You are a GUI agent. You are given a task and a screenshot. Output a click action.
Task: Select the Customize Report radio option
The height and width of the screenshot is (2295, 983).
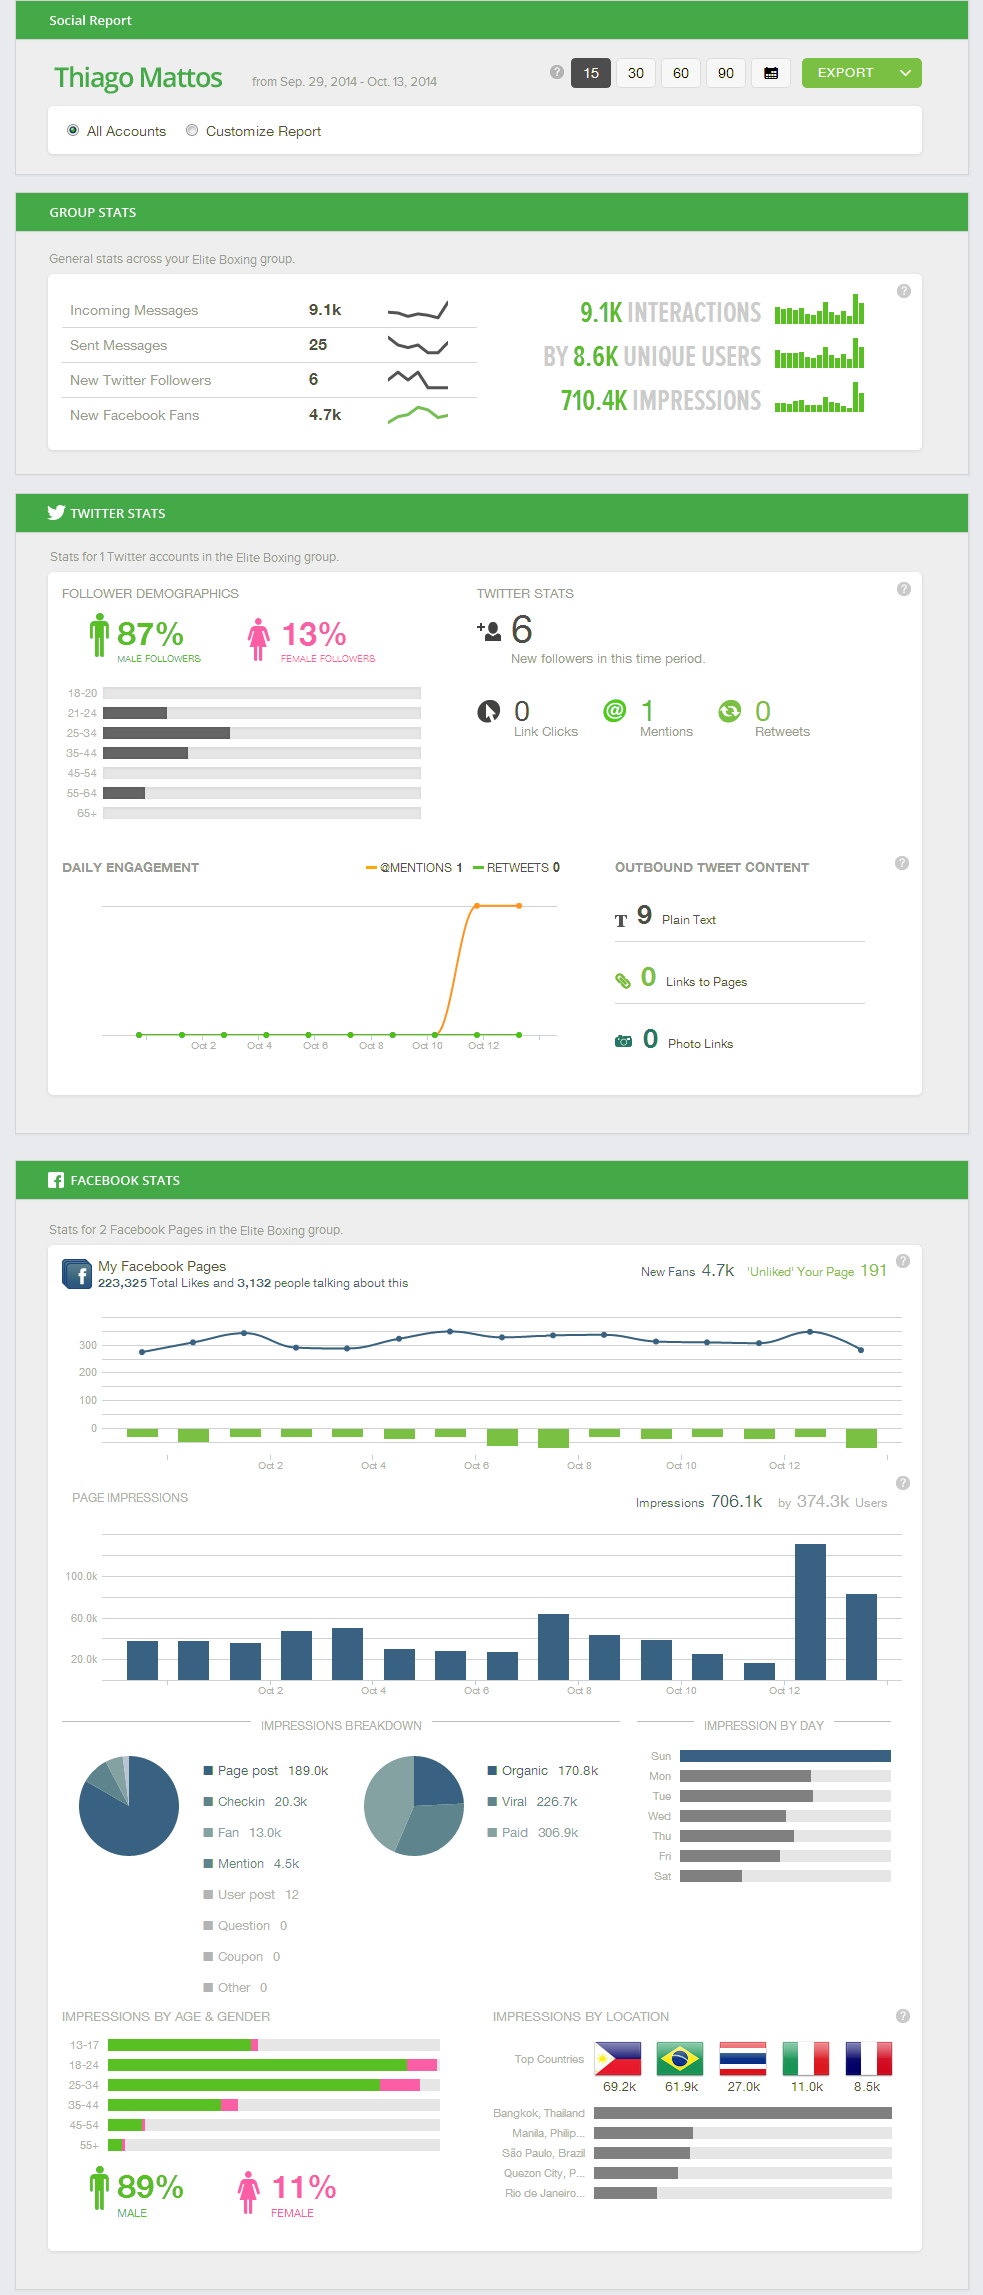[192, 131]
